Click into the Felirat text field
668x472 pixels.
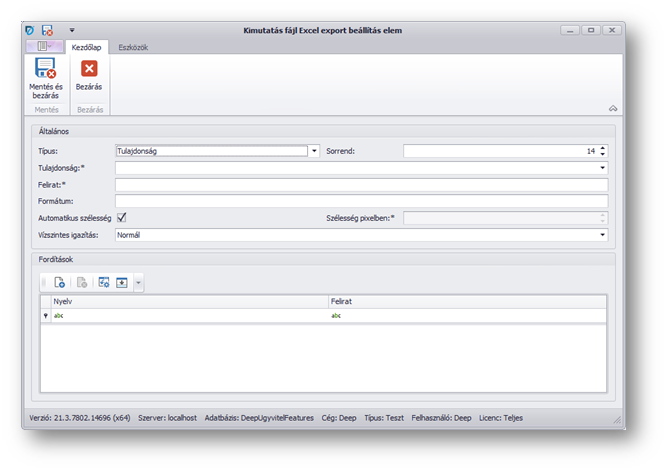coord(360,185)
